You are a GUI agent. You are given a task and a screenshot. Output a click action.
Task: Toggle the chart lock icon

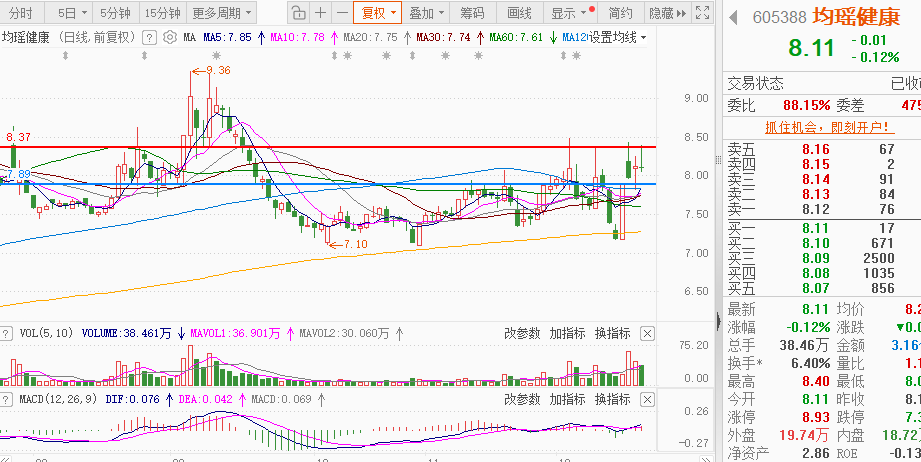pyautogui.click(x=298, y=12)
